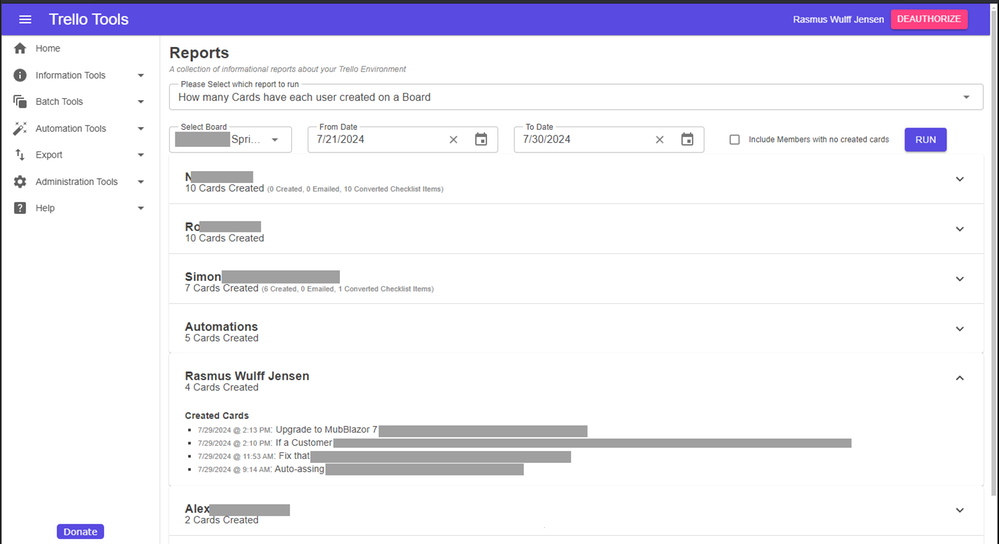Click the 'If a Customer' card entry
The width and height of the screenshot is (999, 544).
click(524, 443)
